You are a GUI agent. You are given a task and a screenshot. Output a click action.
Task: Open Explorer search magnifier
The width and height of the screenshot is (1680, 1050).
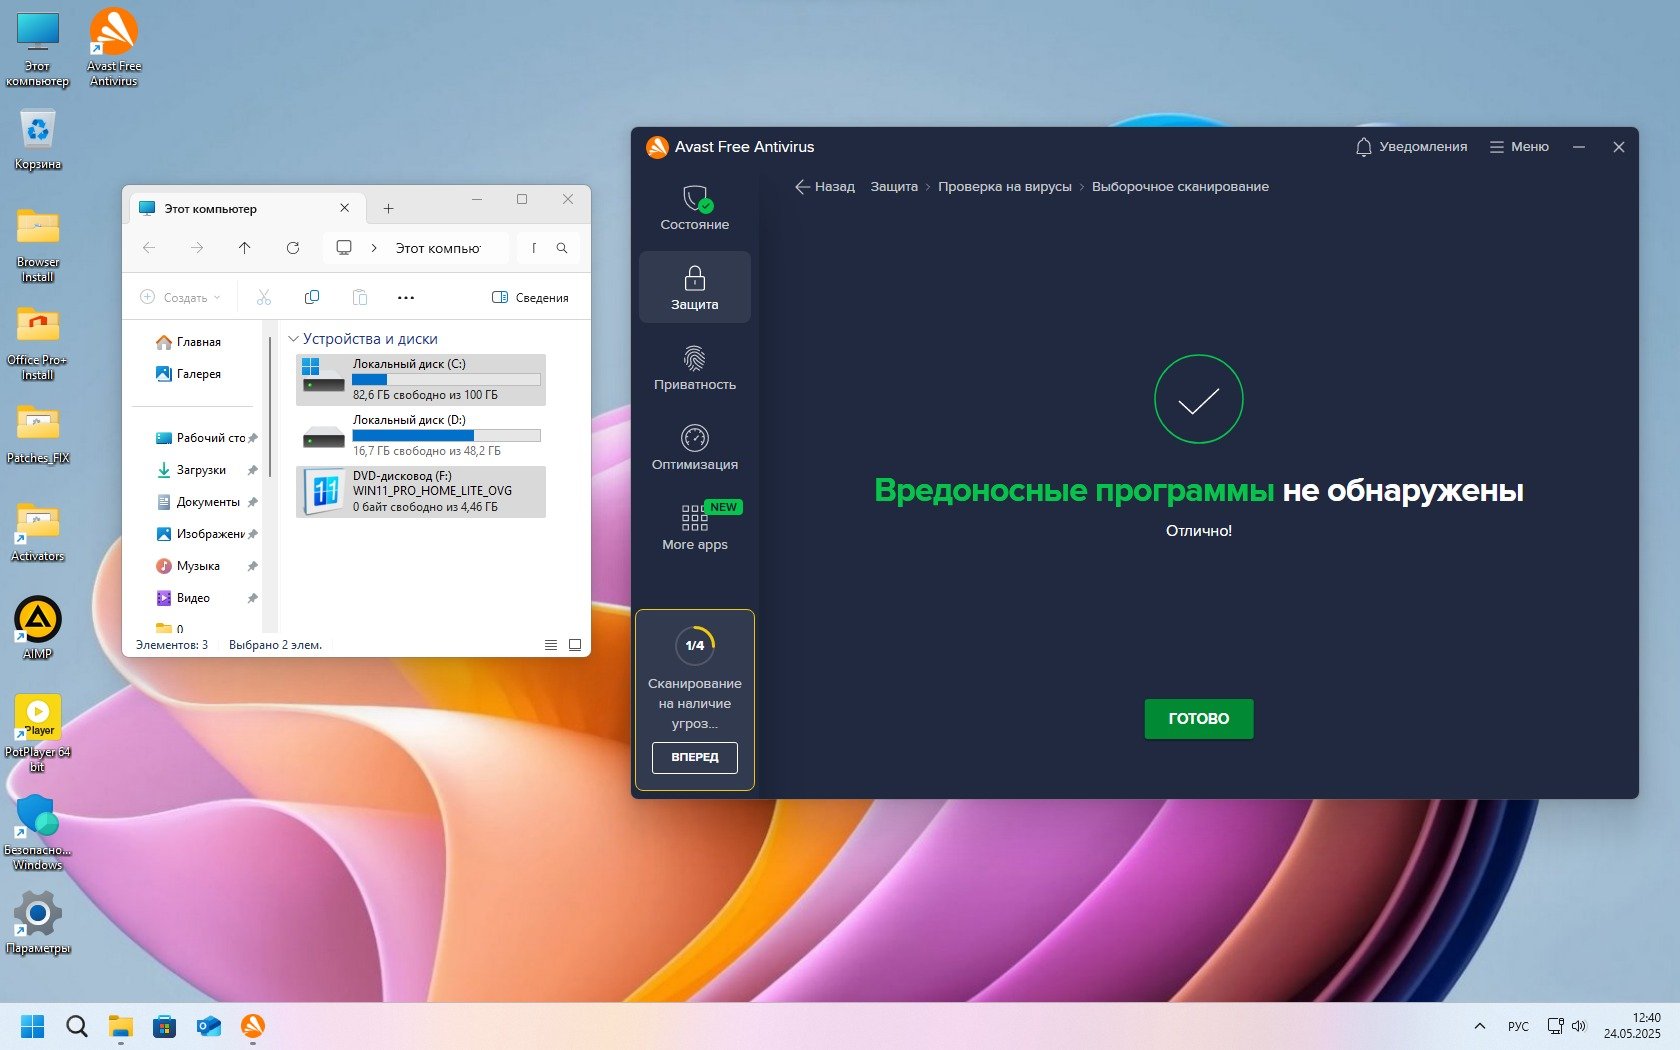point(562,248)
